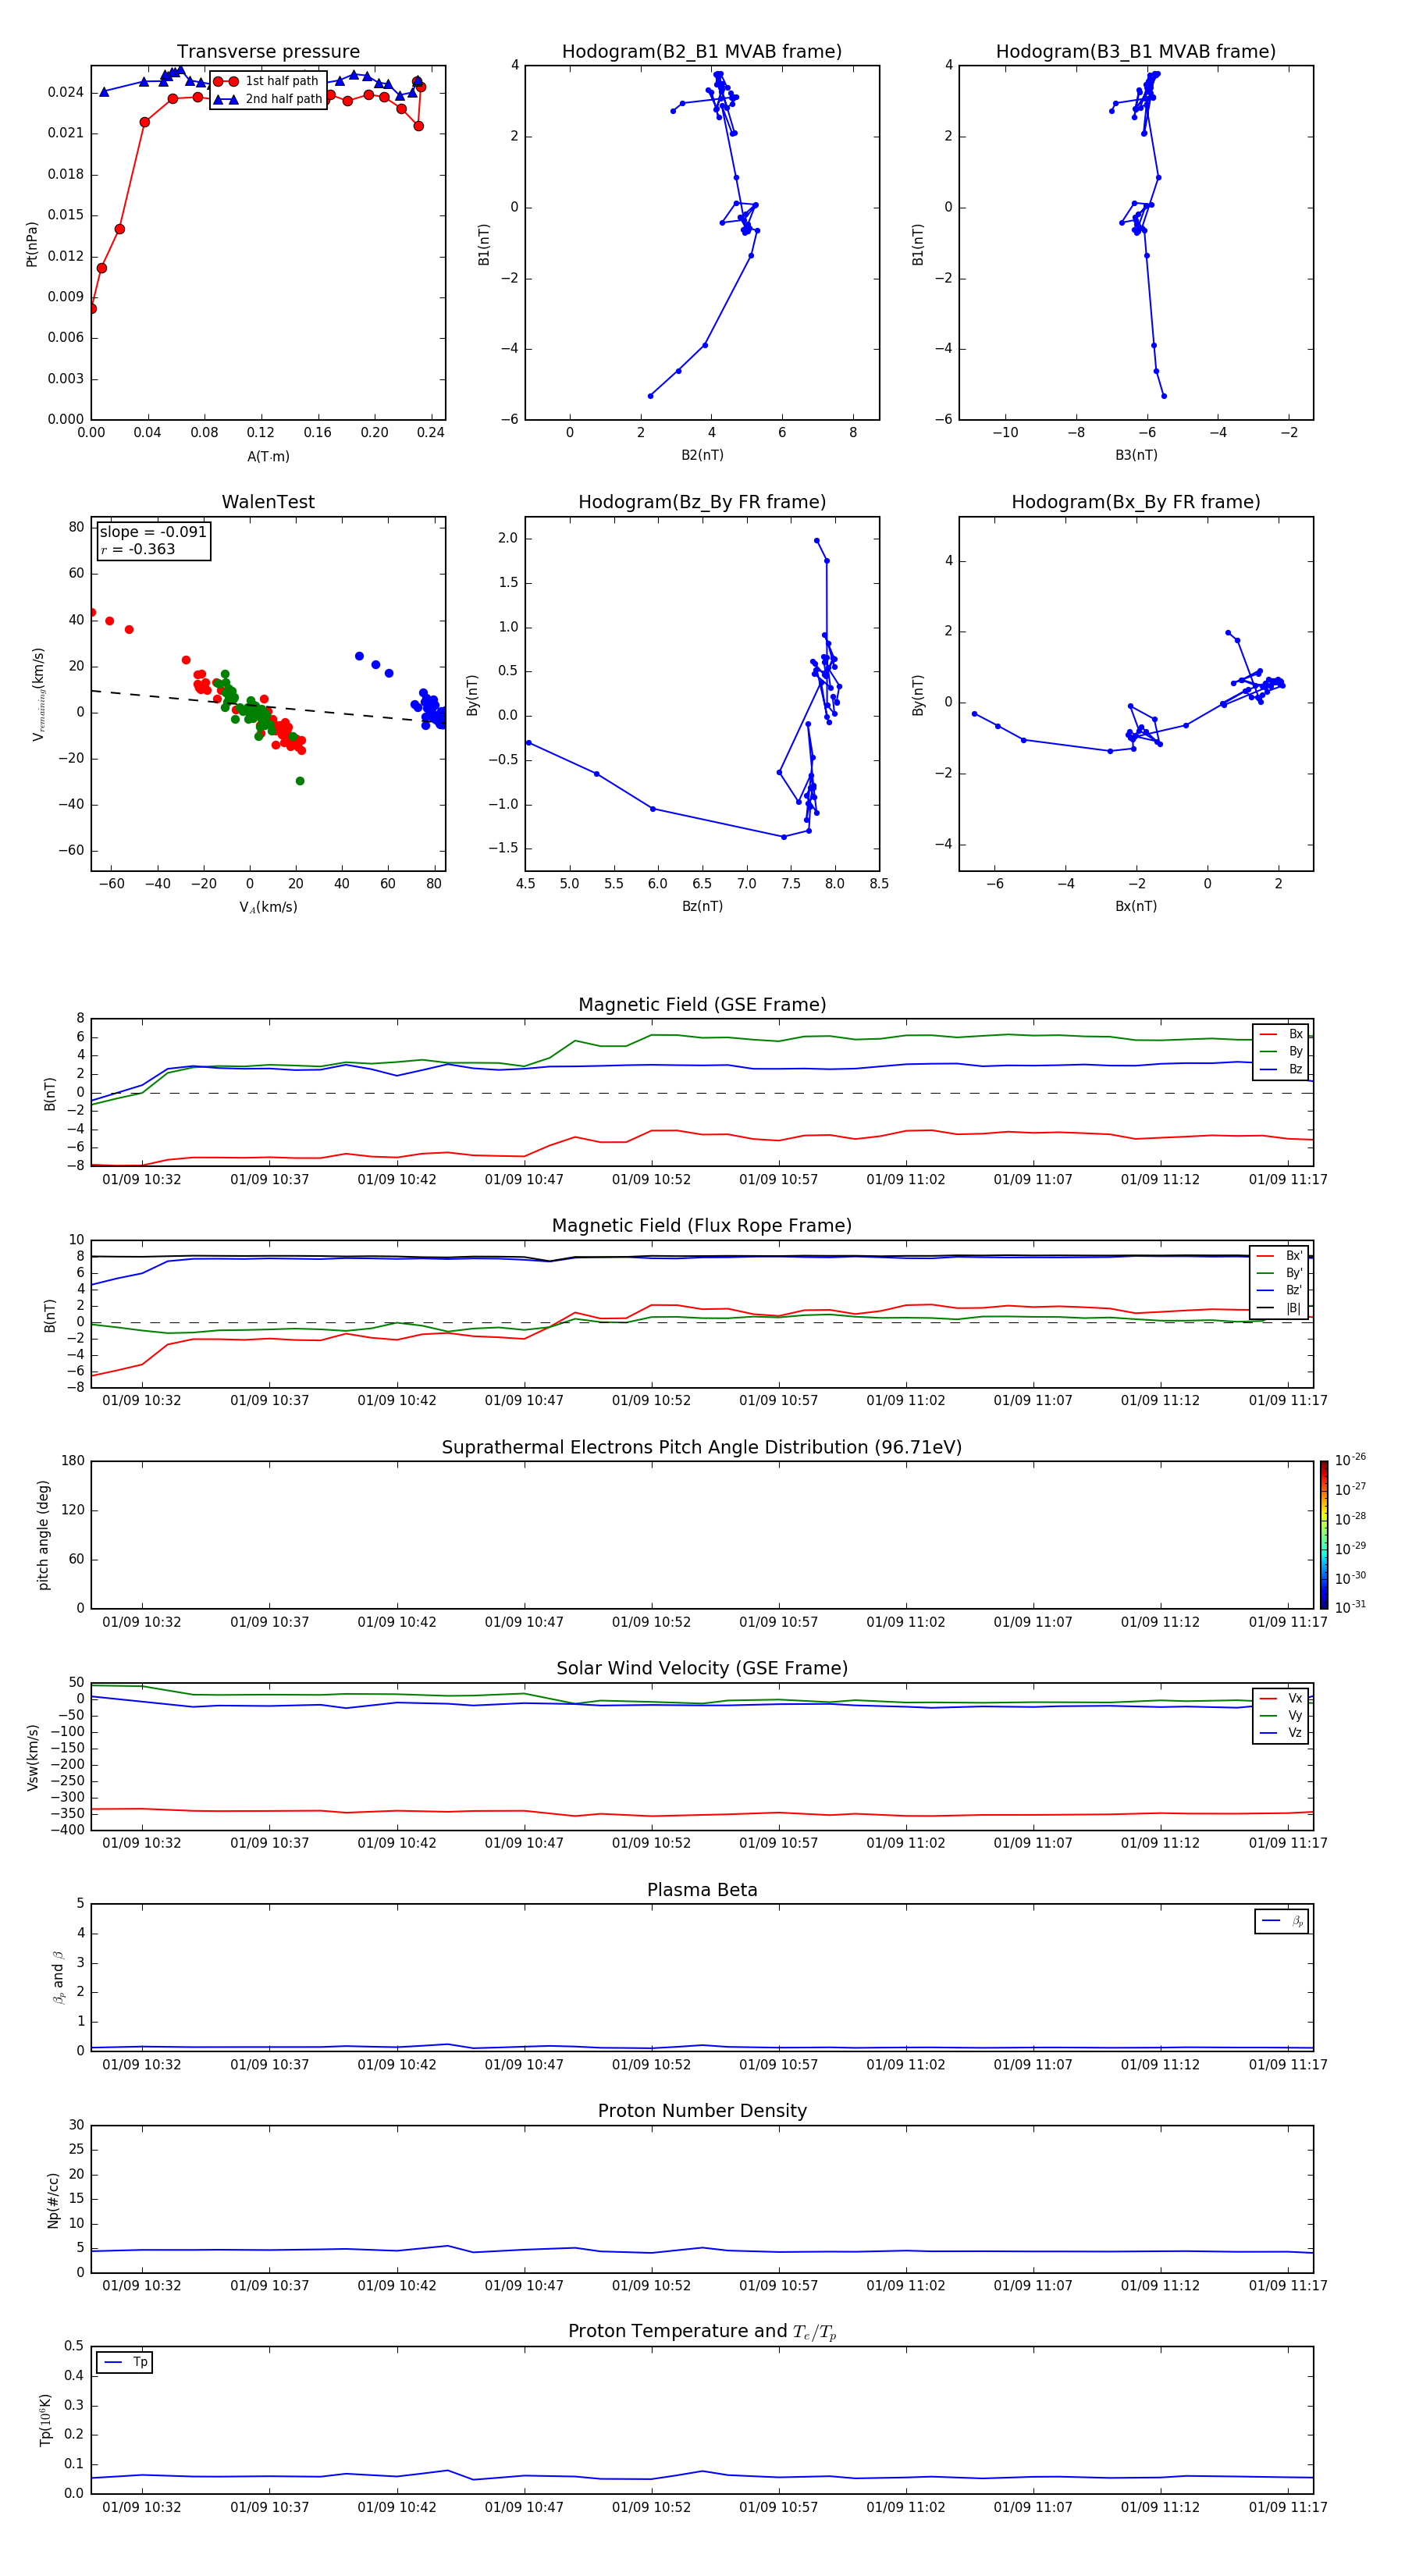The width and height of the screenshot is (1405, 2576).
Task: Select the "By'" legend entry
Action: (1280, 1273)
